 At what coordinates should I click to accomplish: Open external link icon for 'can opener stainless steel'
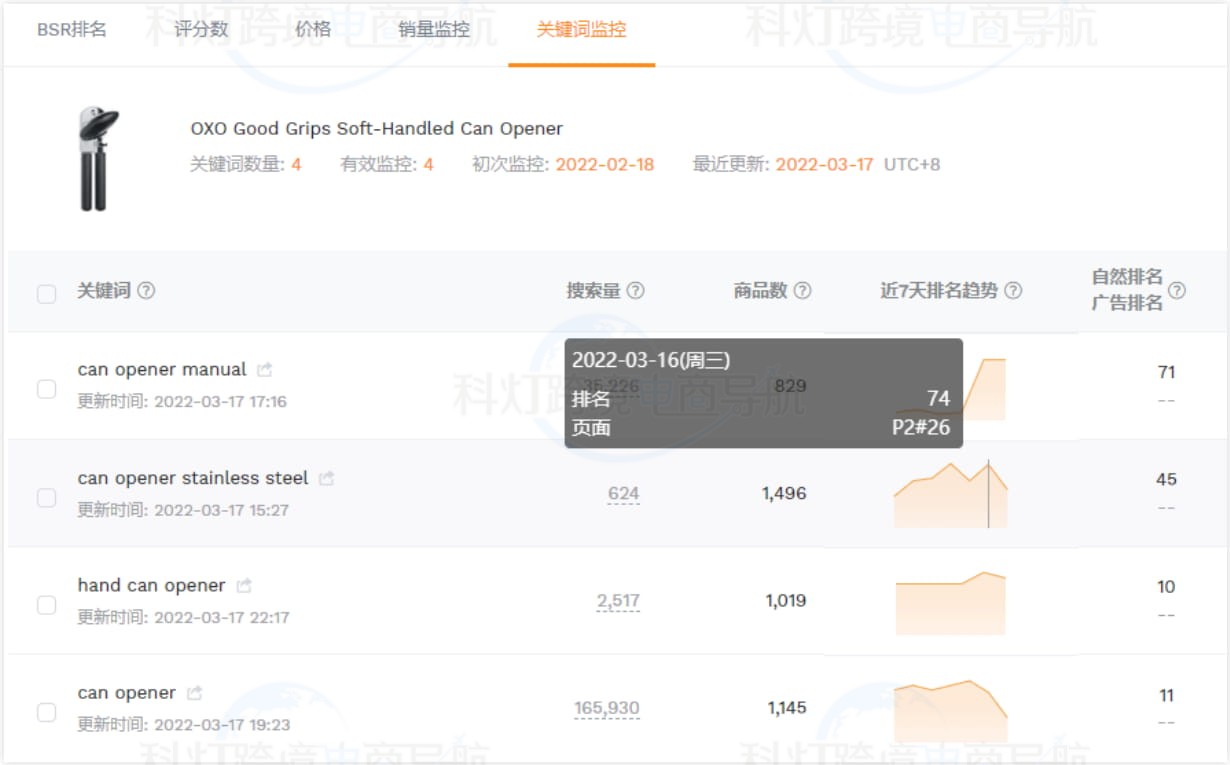coord(326,479)
